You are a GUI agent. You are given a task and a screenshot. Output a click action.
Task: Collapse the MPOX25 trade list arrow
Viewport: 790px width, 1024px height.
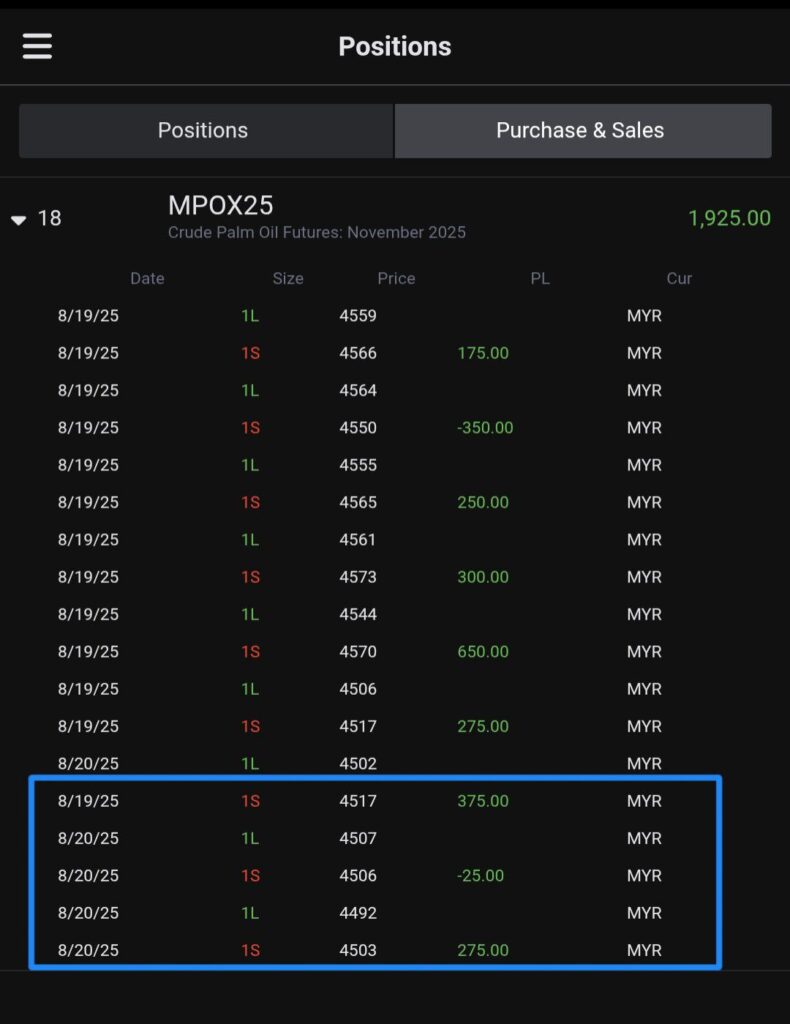click(x=19, y=219)
